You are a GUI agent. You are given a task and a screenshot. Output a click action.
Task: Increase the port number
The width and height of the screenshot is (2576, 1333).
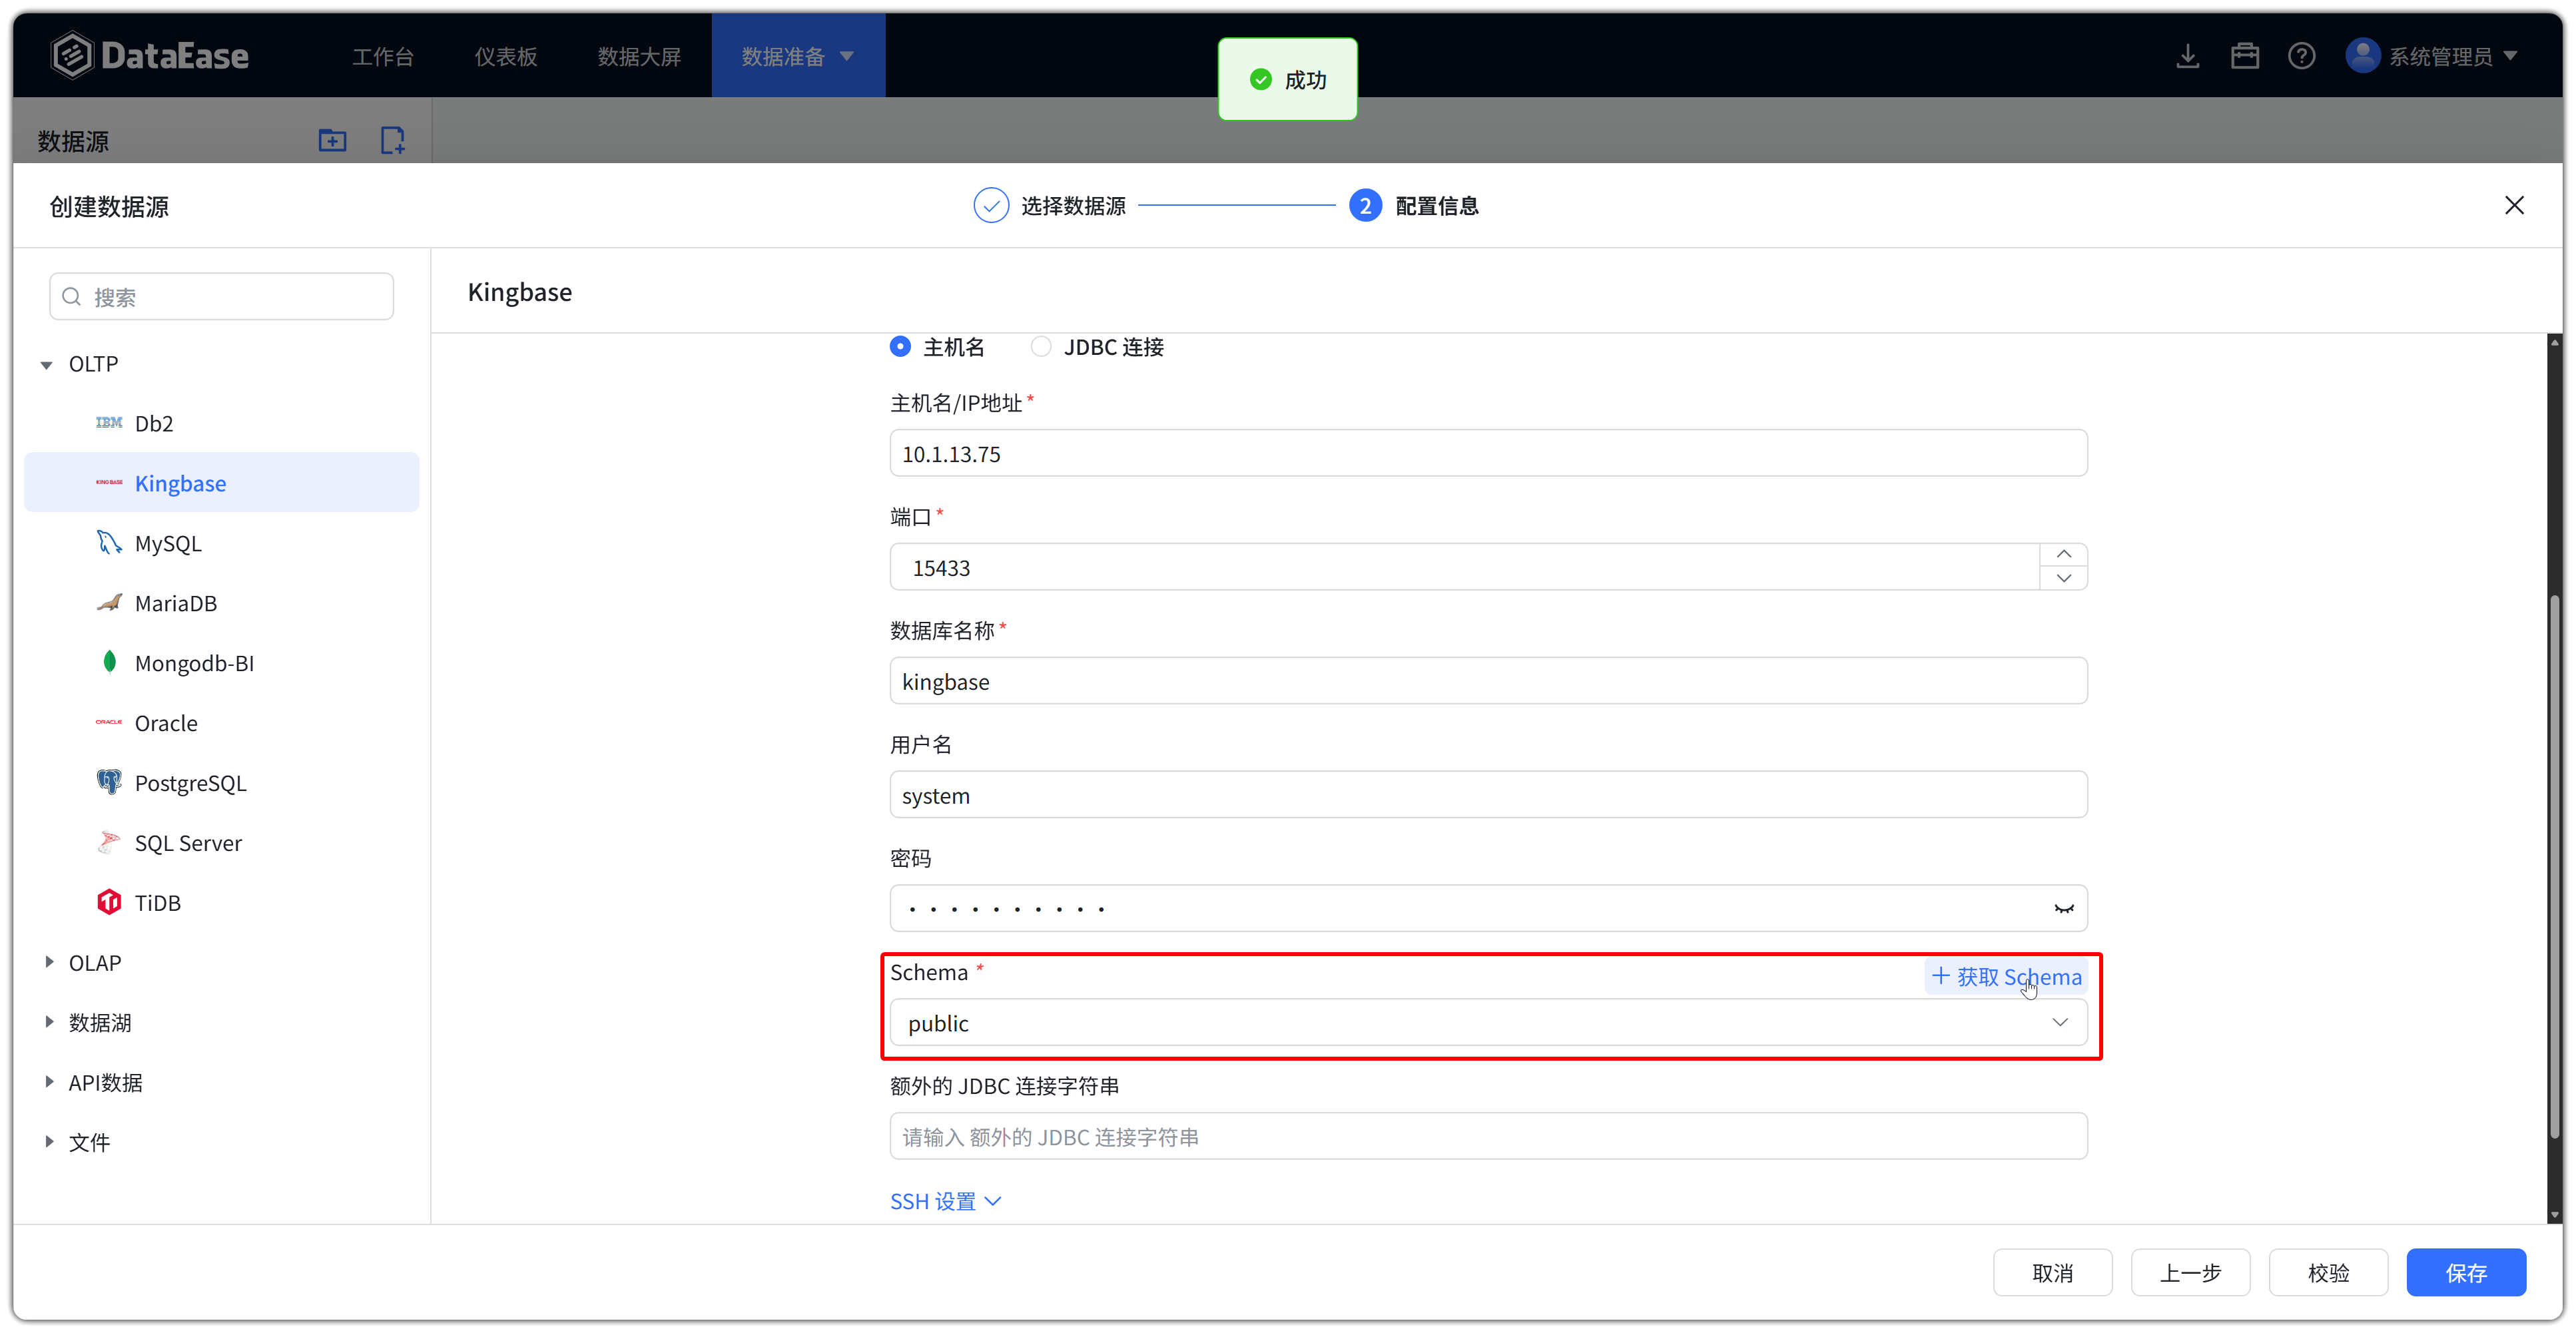pyautogui.click(x=2063, y=555)
